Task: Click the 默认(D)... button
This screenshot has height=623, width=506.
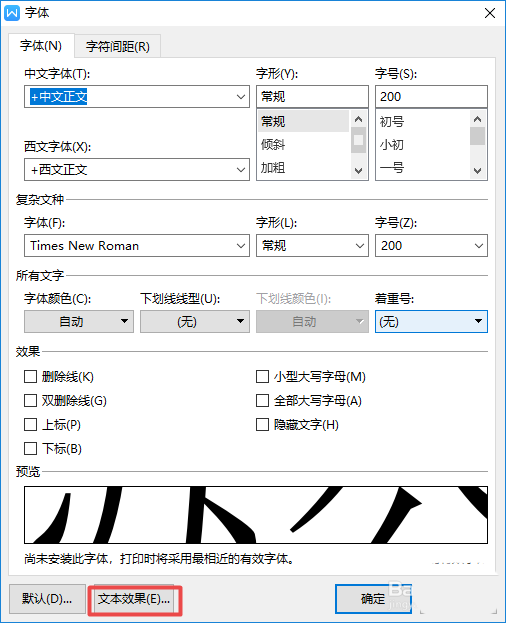Action: click(47, 599)
